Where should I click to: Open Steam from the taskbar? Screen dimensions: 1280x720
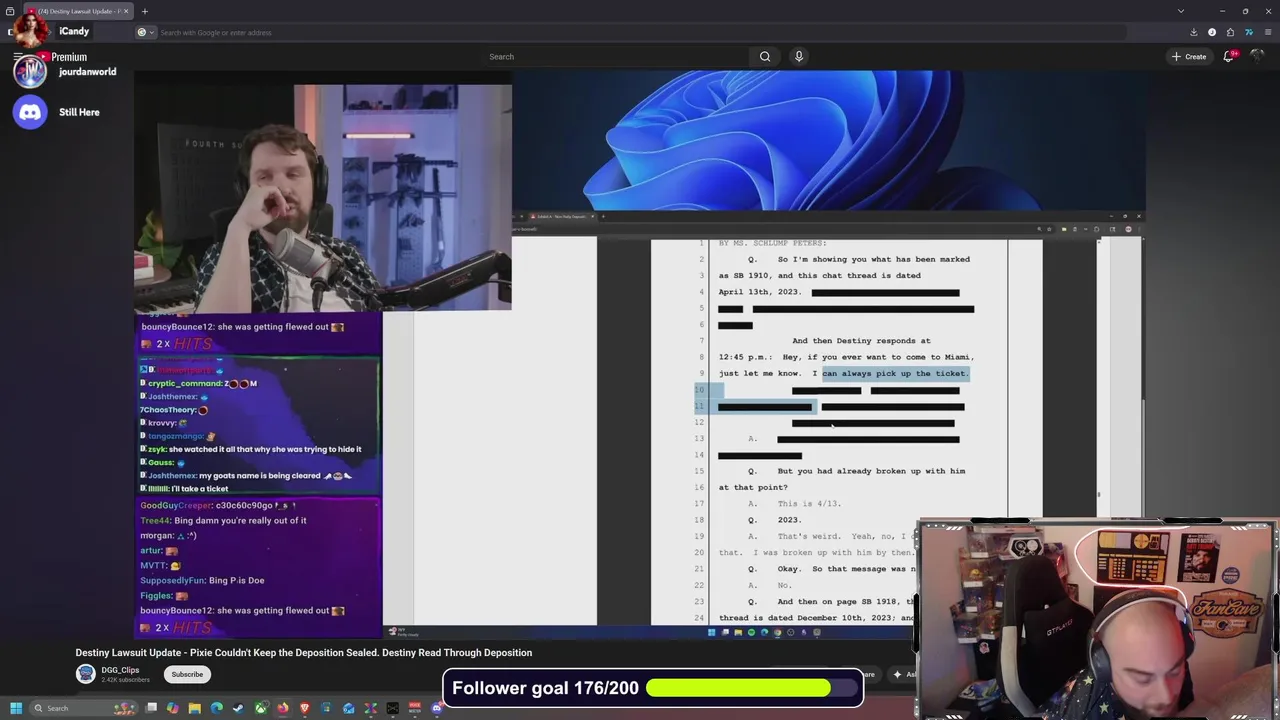(238, 708)
